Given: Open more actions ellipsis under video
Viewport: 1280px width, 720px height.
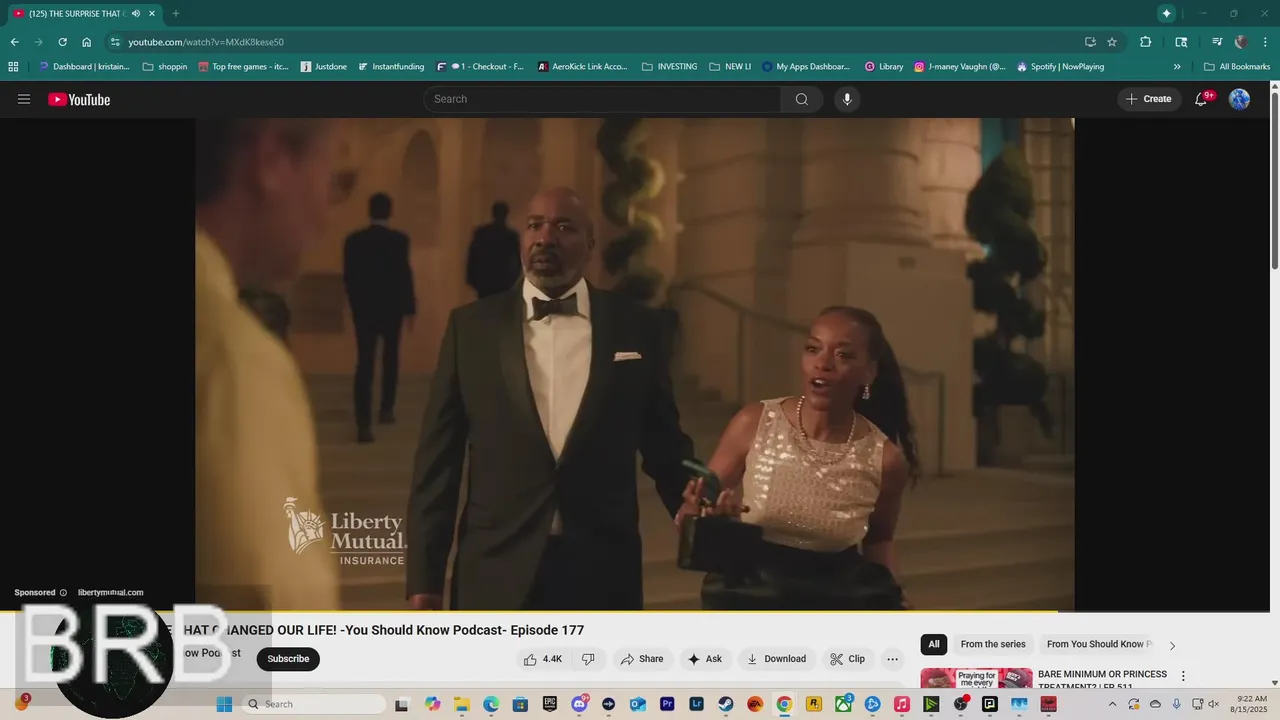Looking at the screenshot, I should 893,659.
